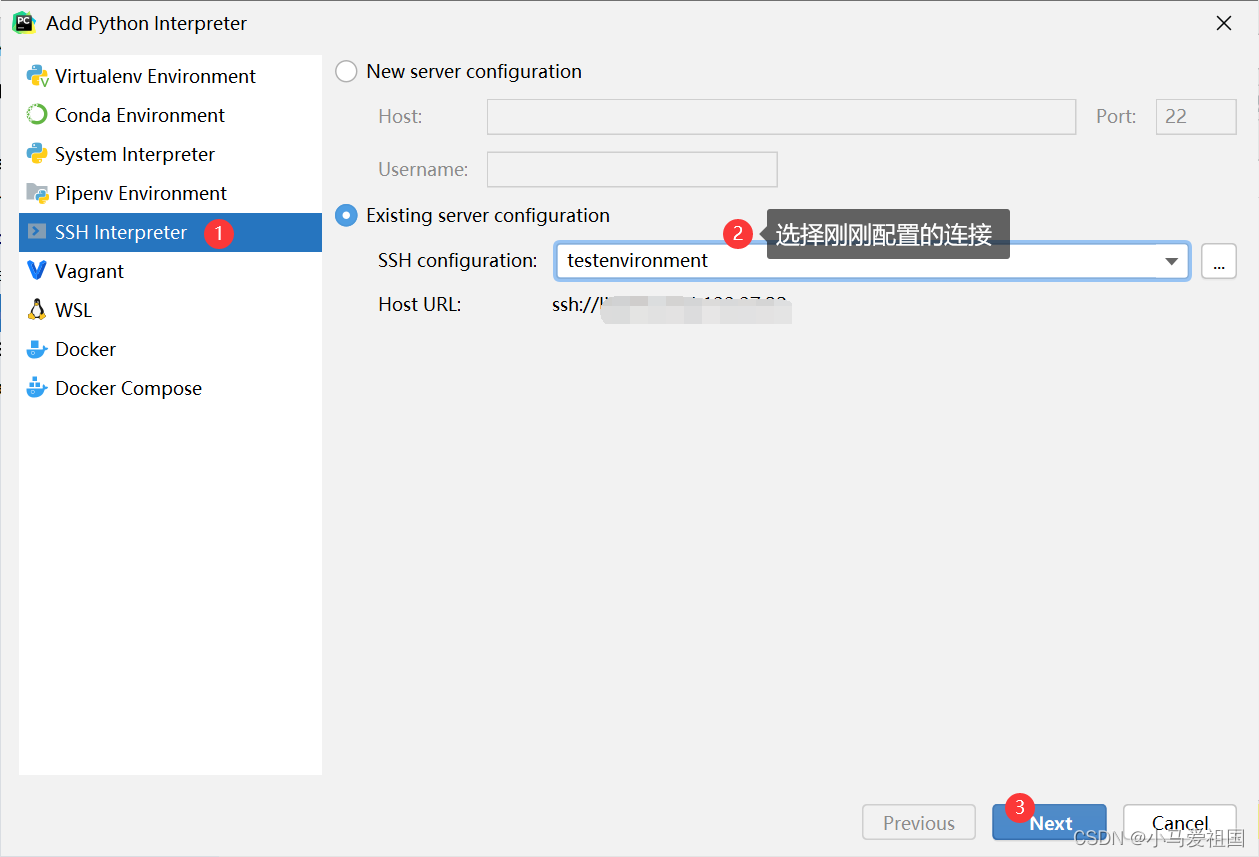
Task: Close the Add Python Interpreter dialog
Action: [1223, 23]
